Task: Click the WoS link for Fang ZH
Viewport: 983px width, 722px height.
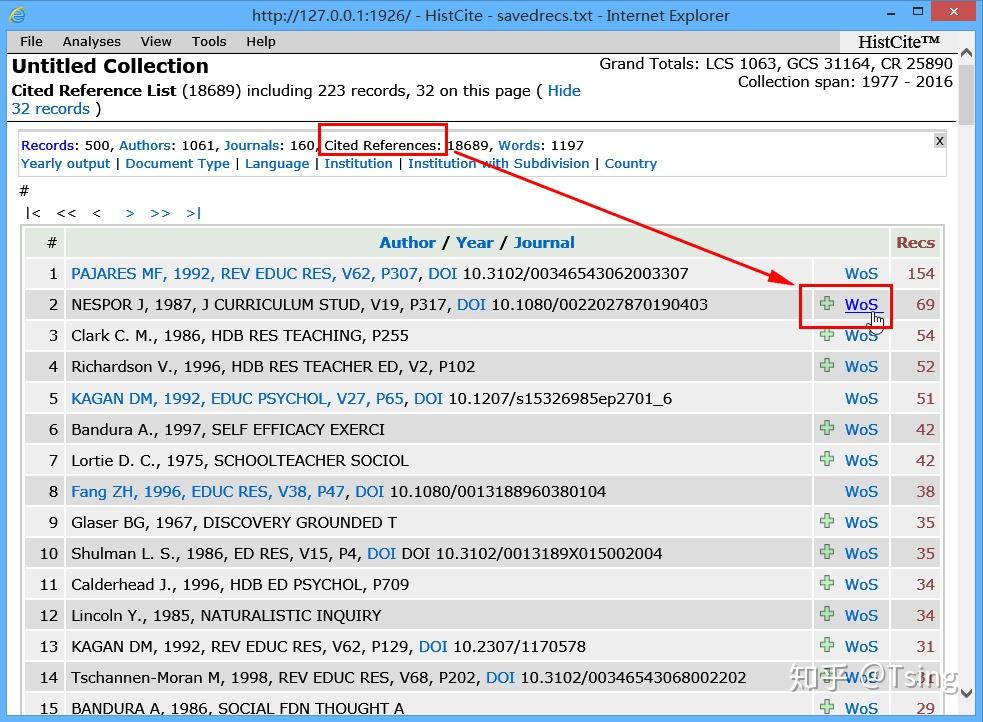Action: (861, 491)
